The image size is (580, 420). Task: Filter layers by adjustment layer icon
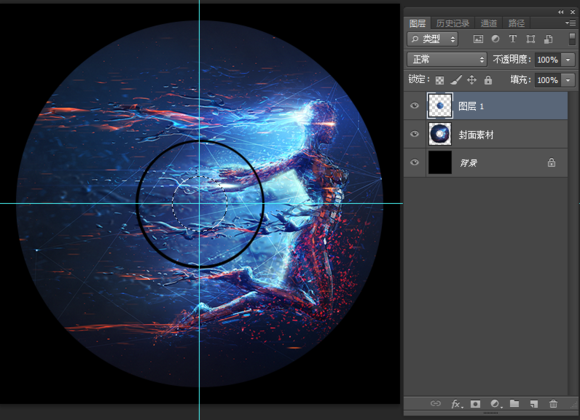click(x=495, y=39)
